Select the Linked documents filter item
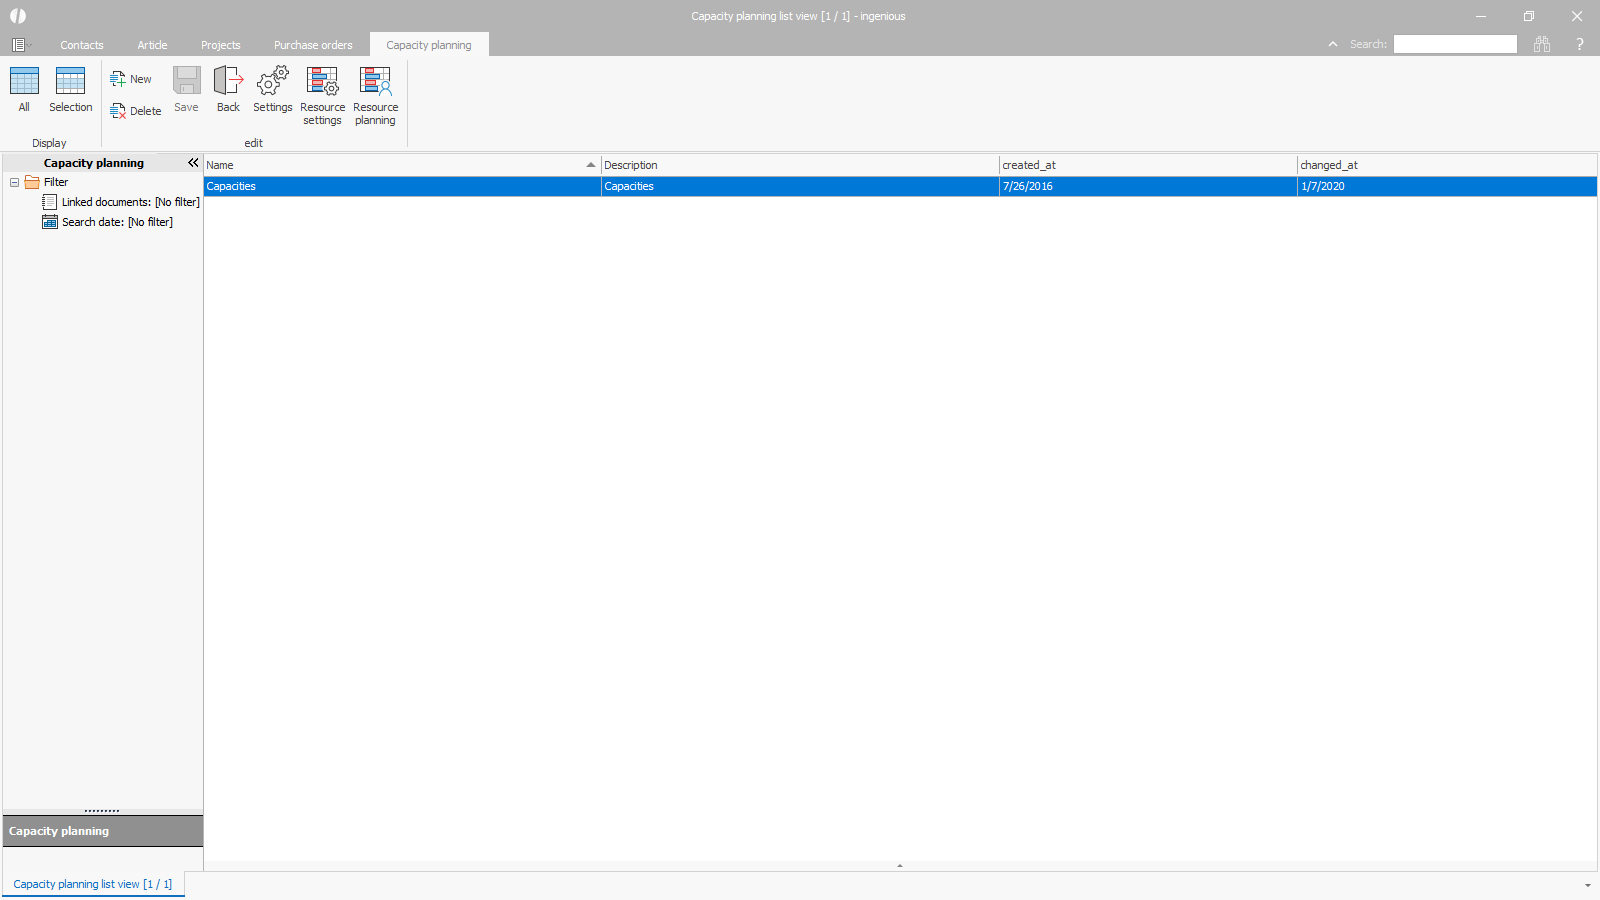 click(x=130, y=202)
